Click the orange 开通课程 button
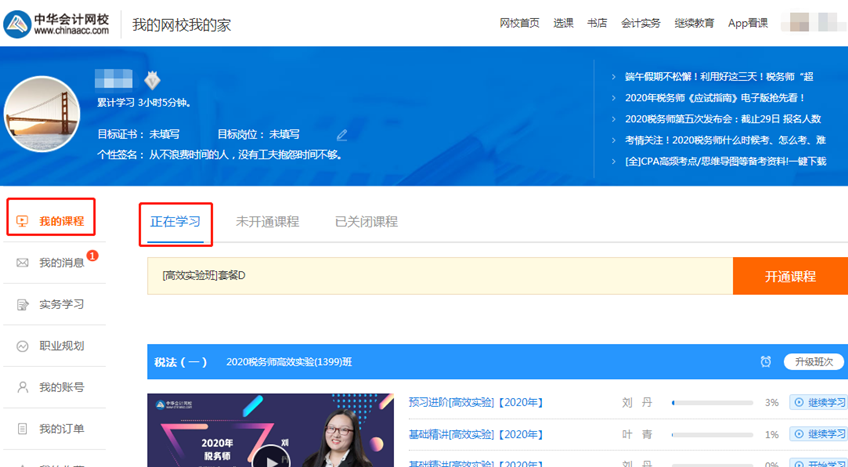 coord(790,276)
